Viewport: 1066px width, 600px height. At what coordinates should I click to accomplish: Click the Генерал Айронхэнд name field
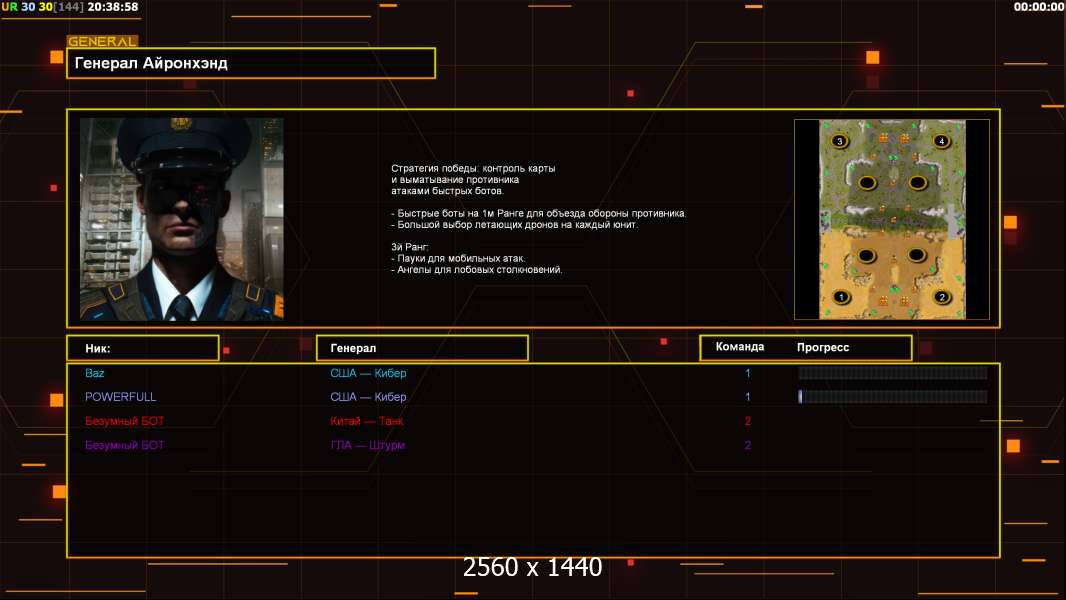tap(251, 63)
